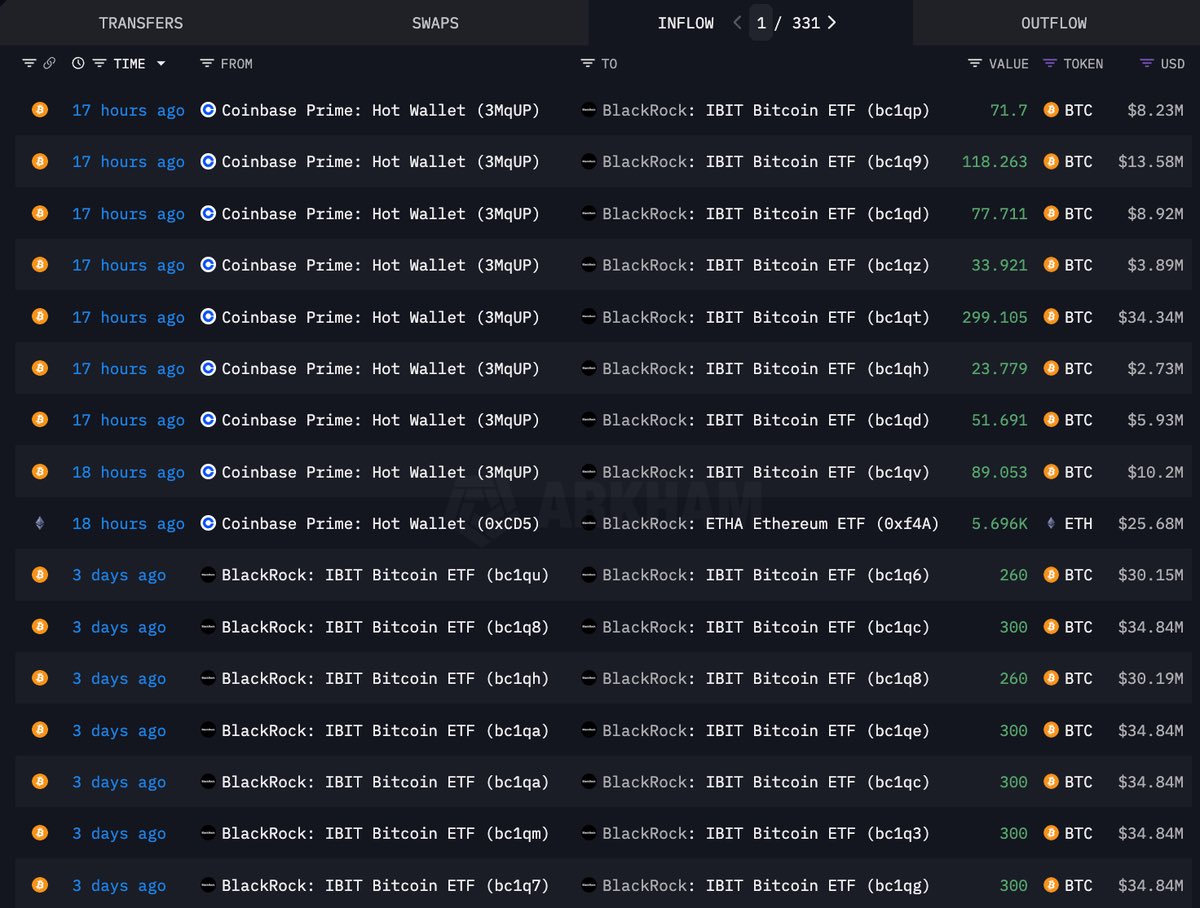Switch to the TRANSFERS tab
This screenshot has width=1200, height=908.
pyautogui.click(x=141, y=23)
